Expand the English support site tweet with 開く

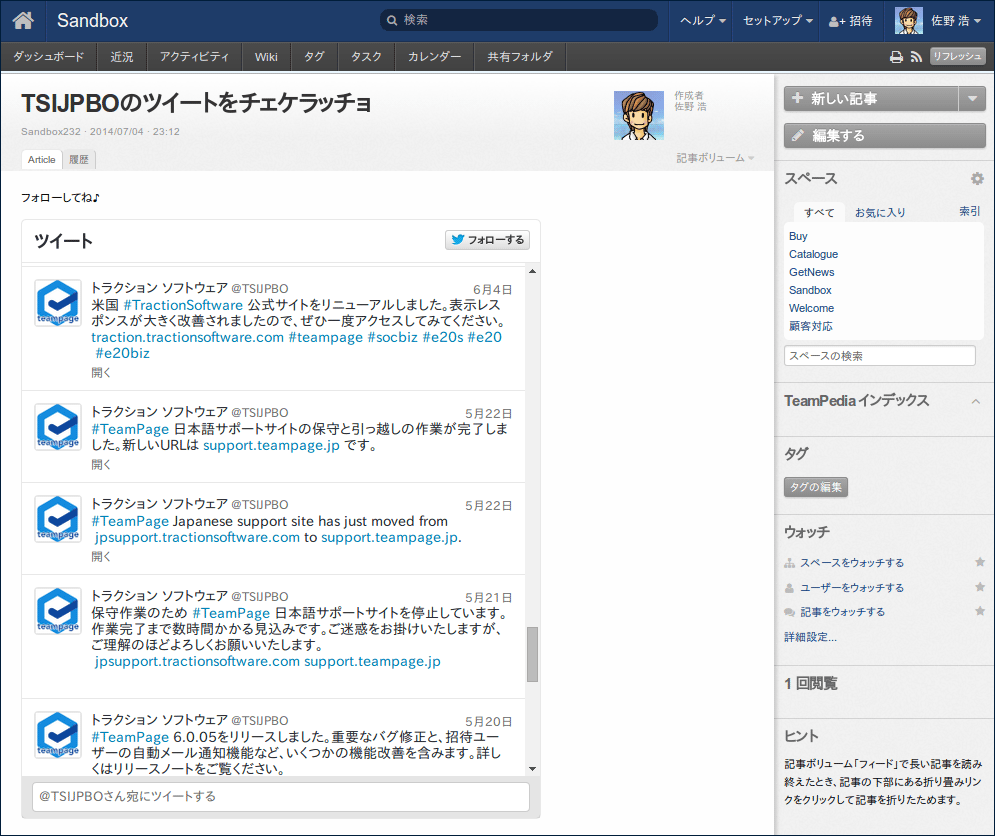101,557
